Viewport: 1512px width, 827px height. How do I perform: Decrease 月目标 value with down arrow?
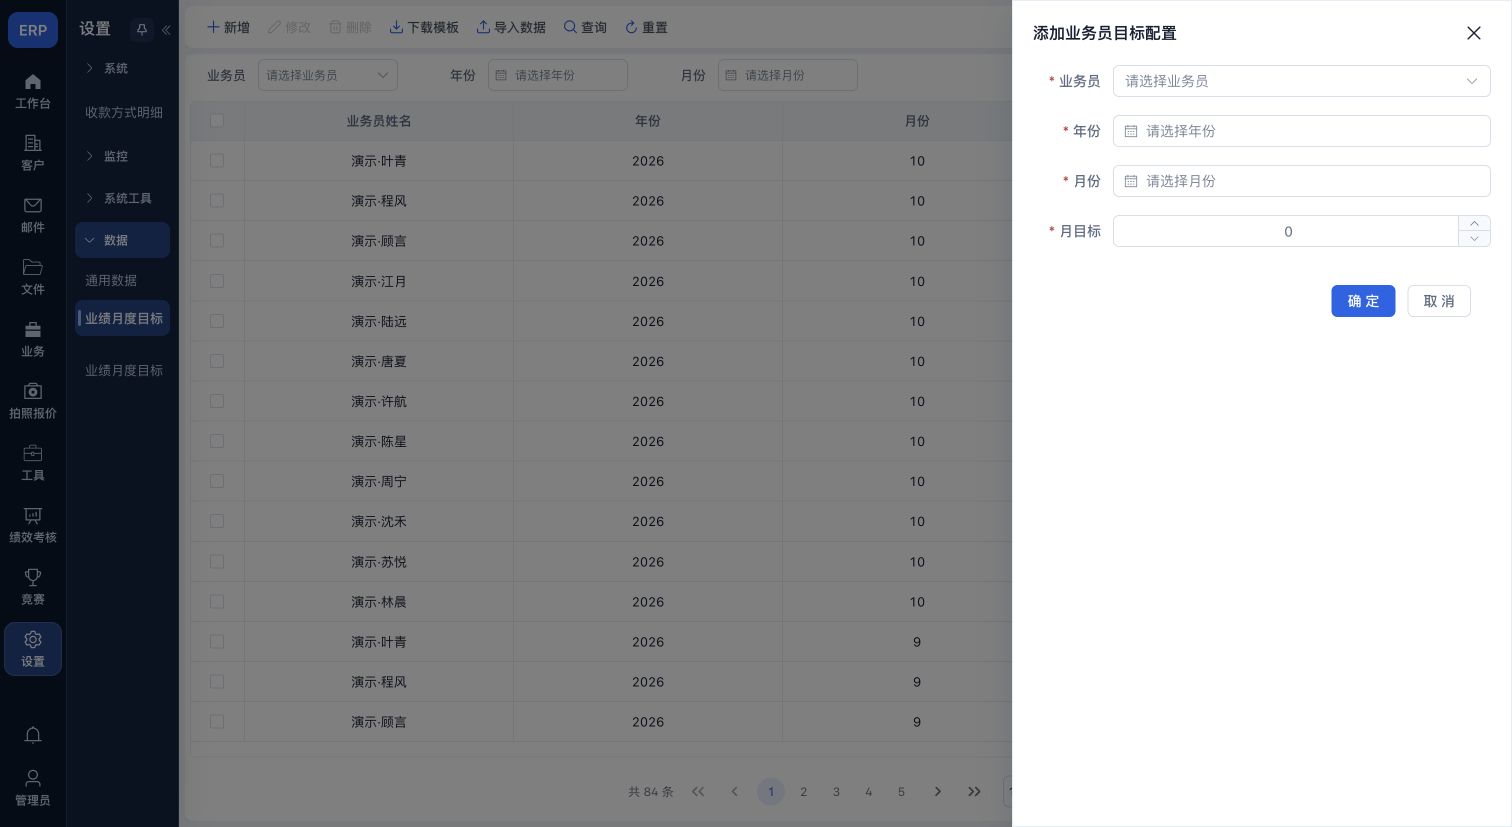(1474, 239)
